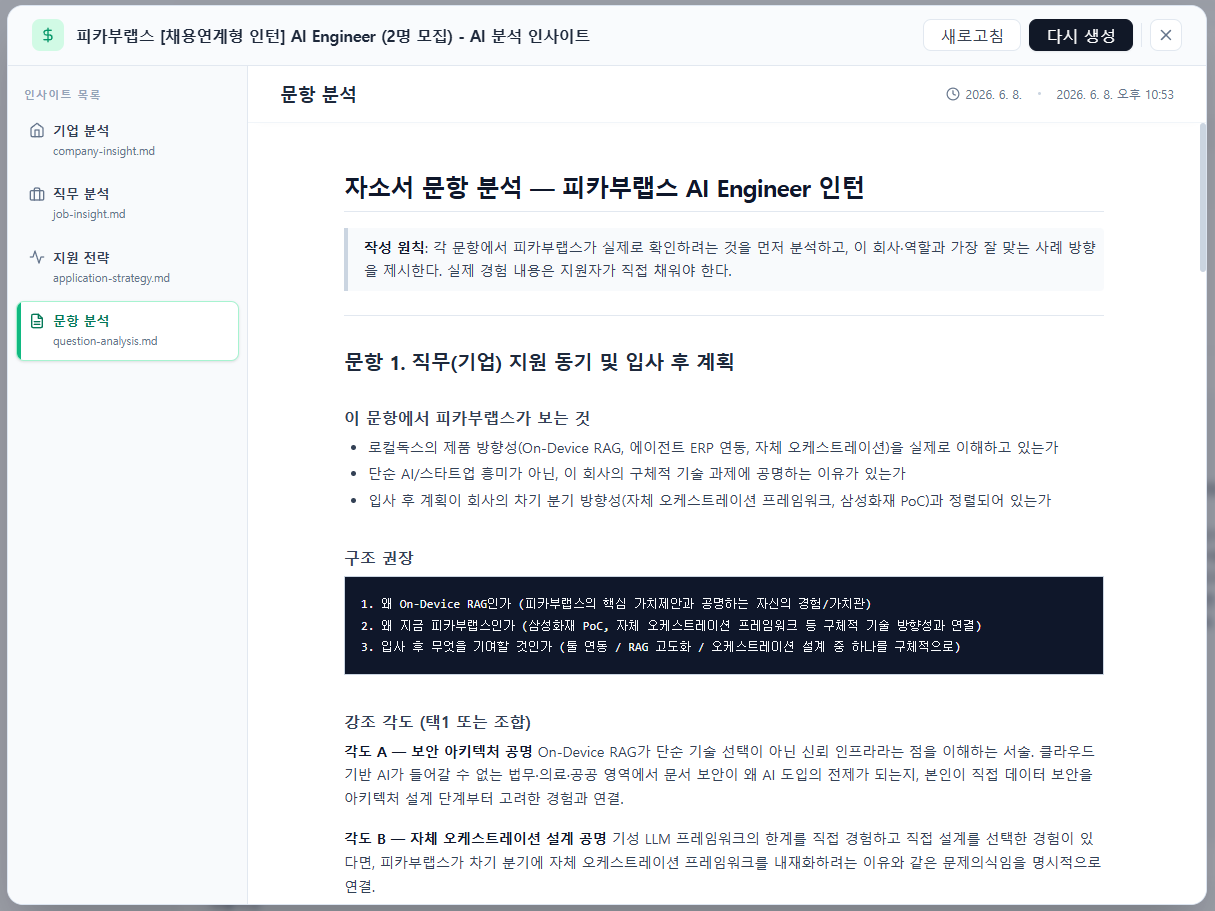
Task: Click the 새로고침 button
Action: coord(972,35)
